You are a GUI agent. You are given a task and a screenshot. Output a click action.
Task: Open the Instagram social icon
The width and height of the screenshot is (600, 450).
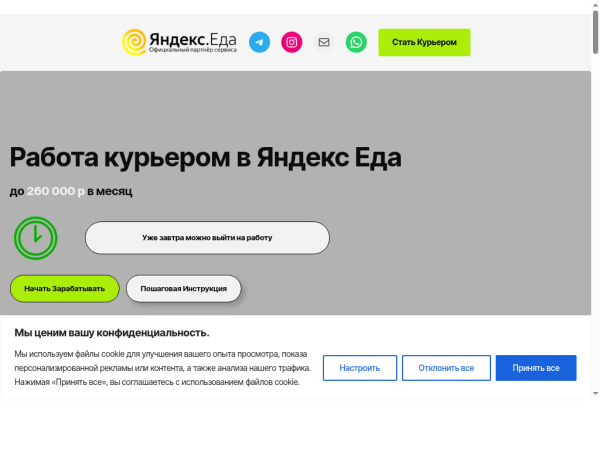(x=292, y=42)
